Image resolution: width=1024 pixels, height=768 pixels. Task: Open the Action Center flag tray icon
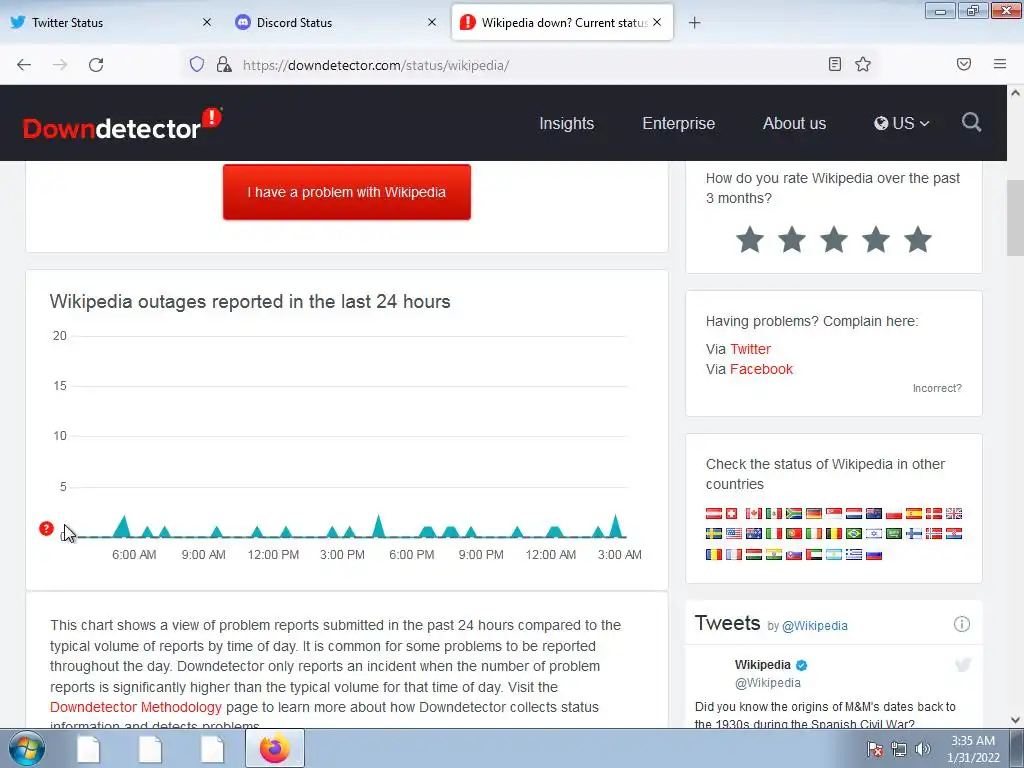click(875, 749)
